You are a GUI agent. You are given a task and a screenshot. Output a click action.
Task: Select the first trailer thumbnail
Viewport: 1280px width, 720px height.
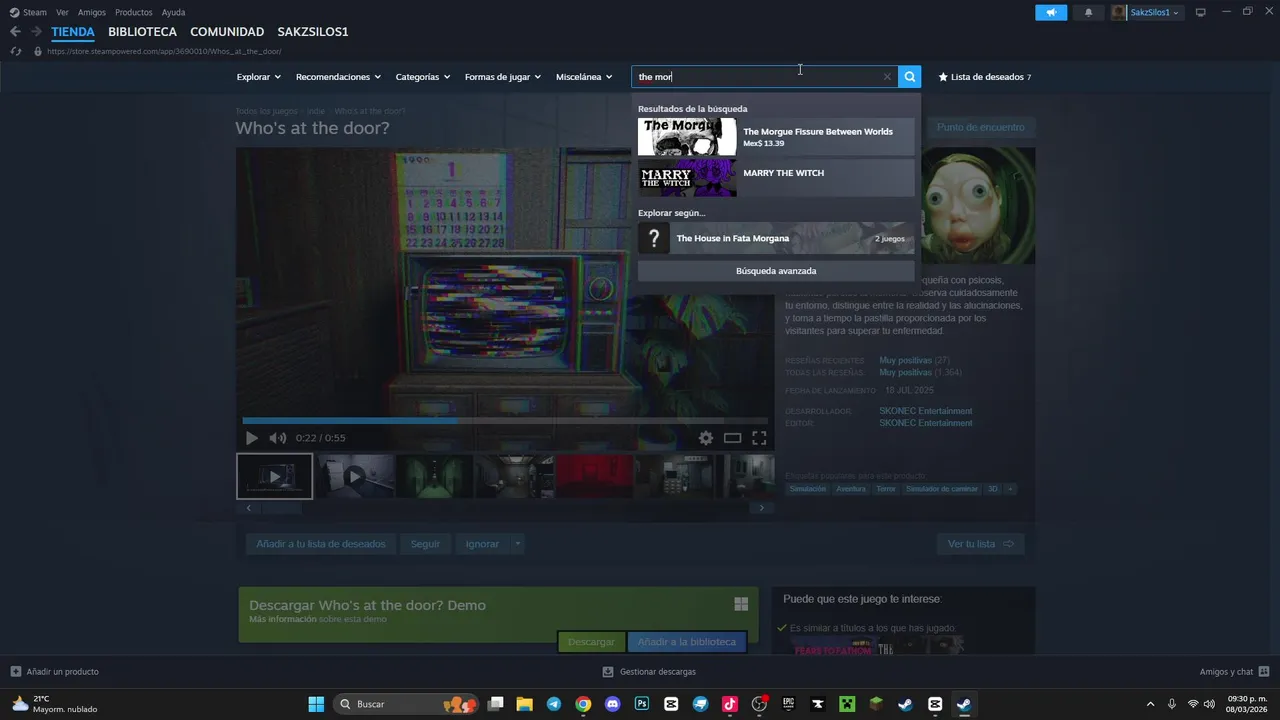coord(274,476)
